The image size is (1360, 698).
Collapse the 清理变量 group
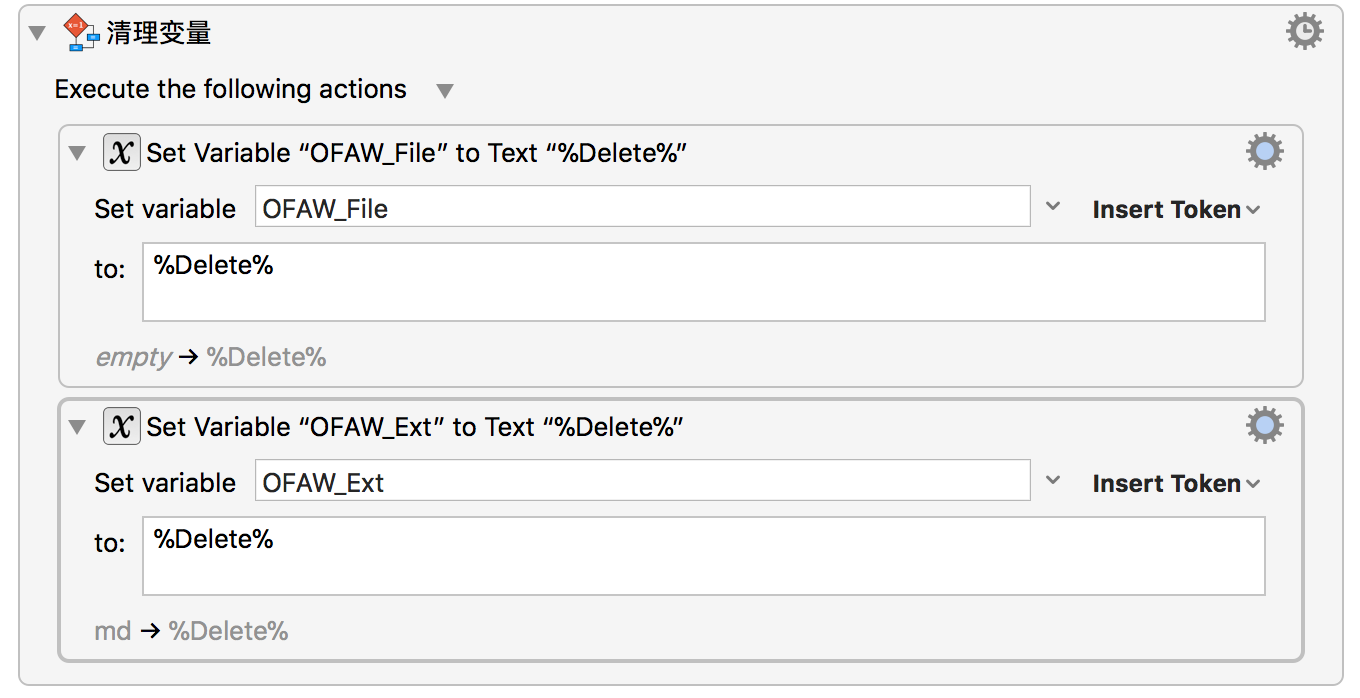(x=38, y=33)
